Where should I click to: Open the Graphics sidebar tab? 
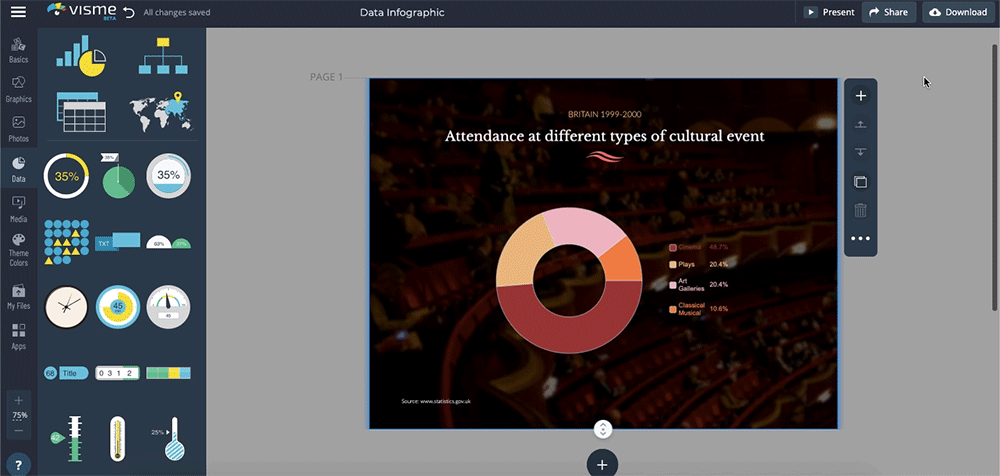[18, 89]
